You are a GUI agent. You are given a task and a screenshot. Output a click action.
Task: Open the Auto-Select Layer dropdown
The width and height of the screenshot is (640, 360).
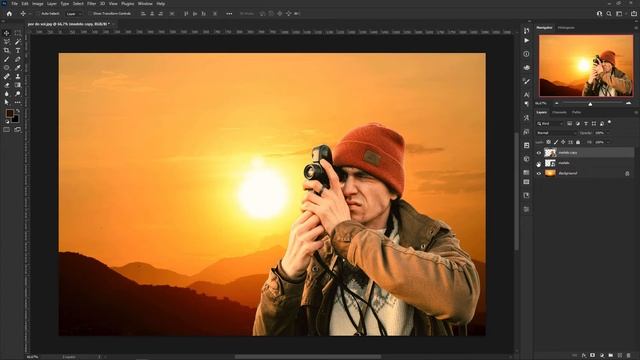(x=74, y=13)
